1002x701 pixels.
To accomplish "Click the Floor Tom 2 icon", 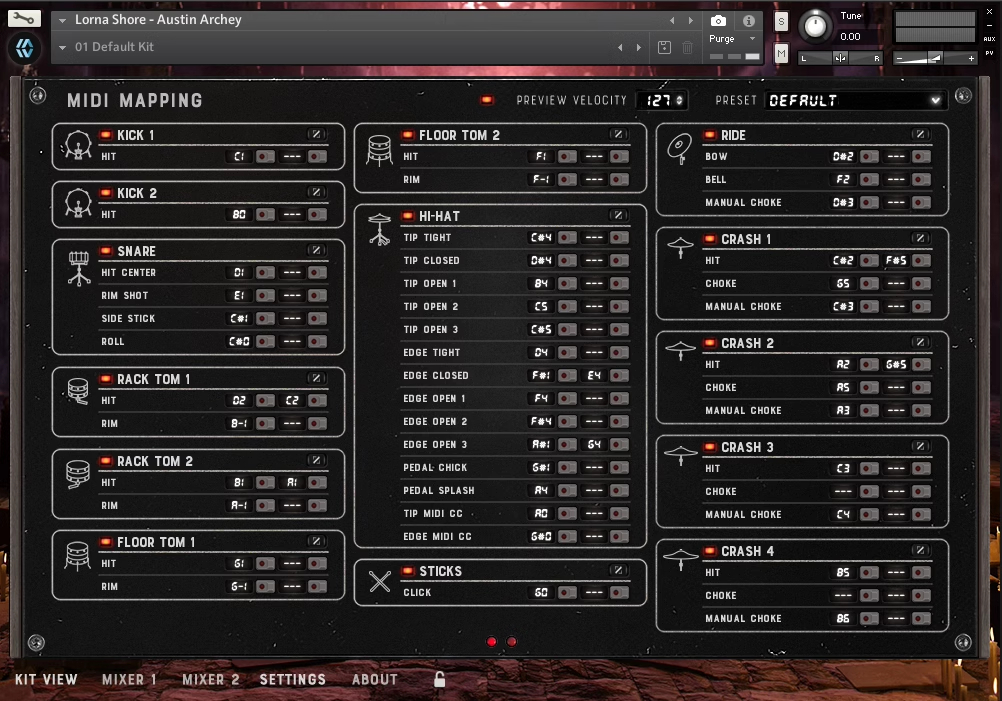I will [x=380, y=150].
